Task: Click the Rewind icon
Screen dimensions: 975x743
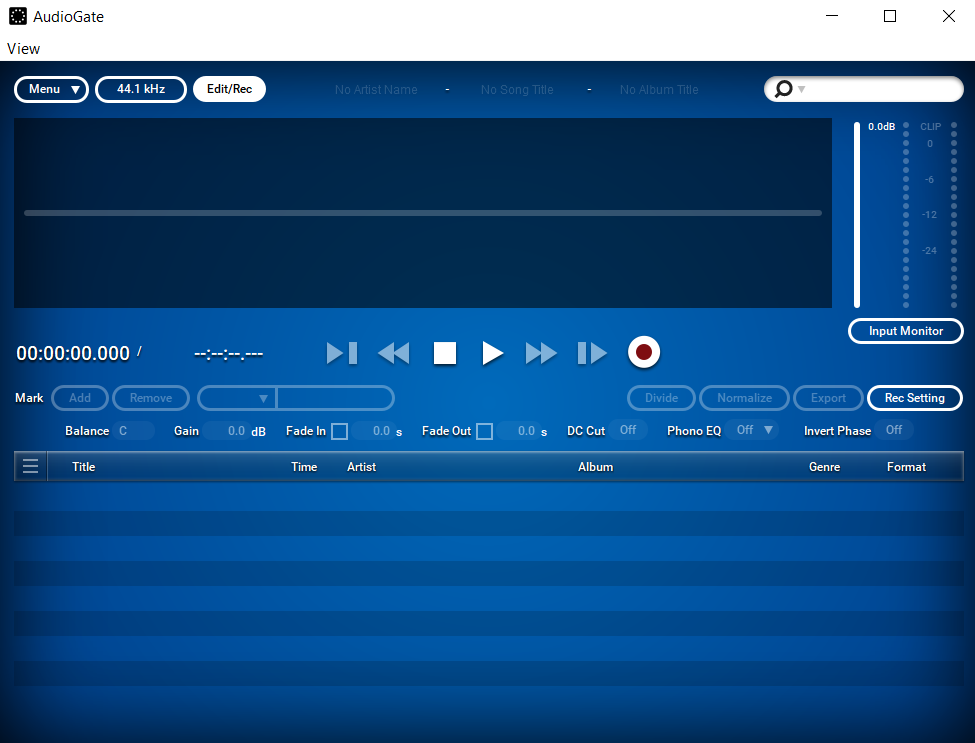Action: [393, 352]
